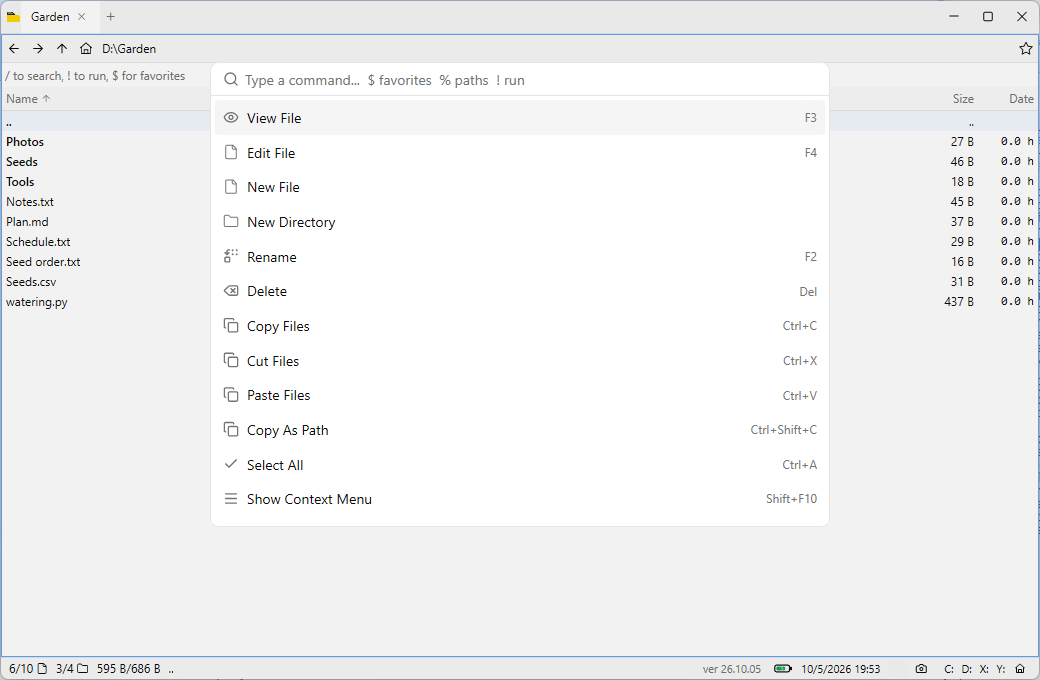The image size is (1040, 680).
Task: Click the copy icon beside Copy Files
Action: click(231, 326)
